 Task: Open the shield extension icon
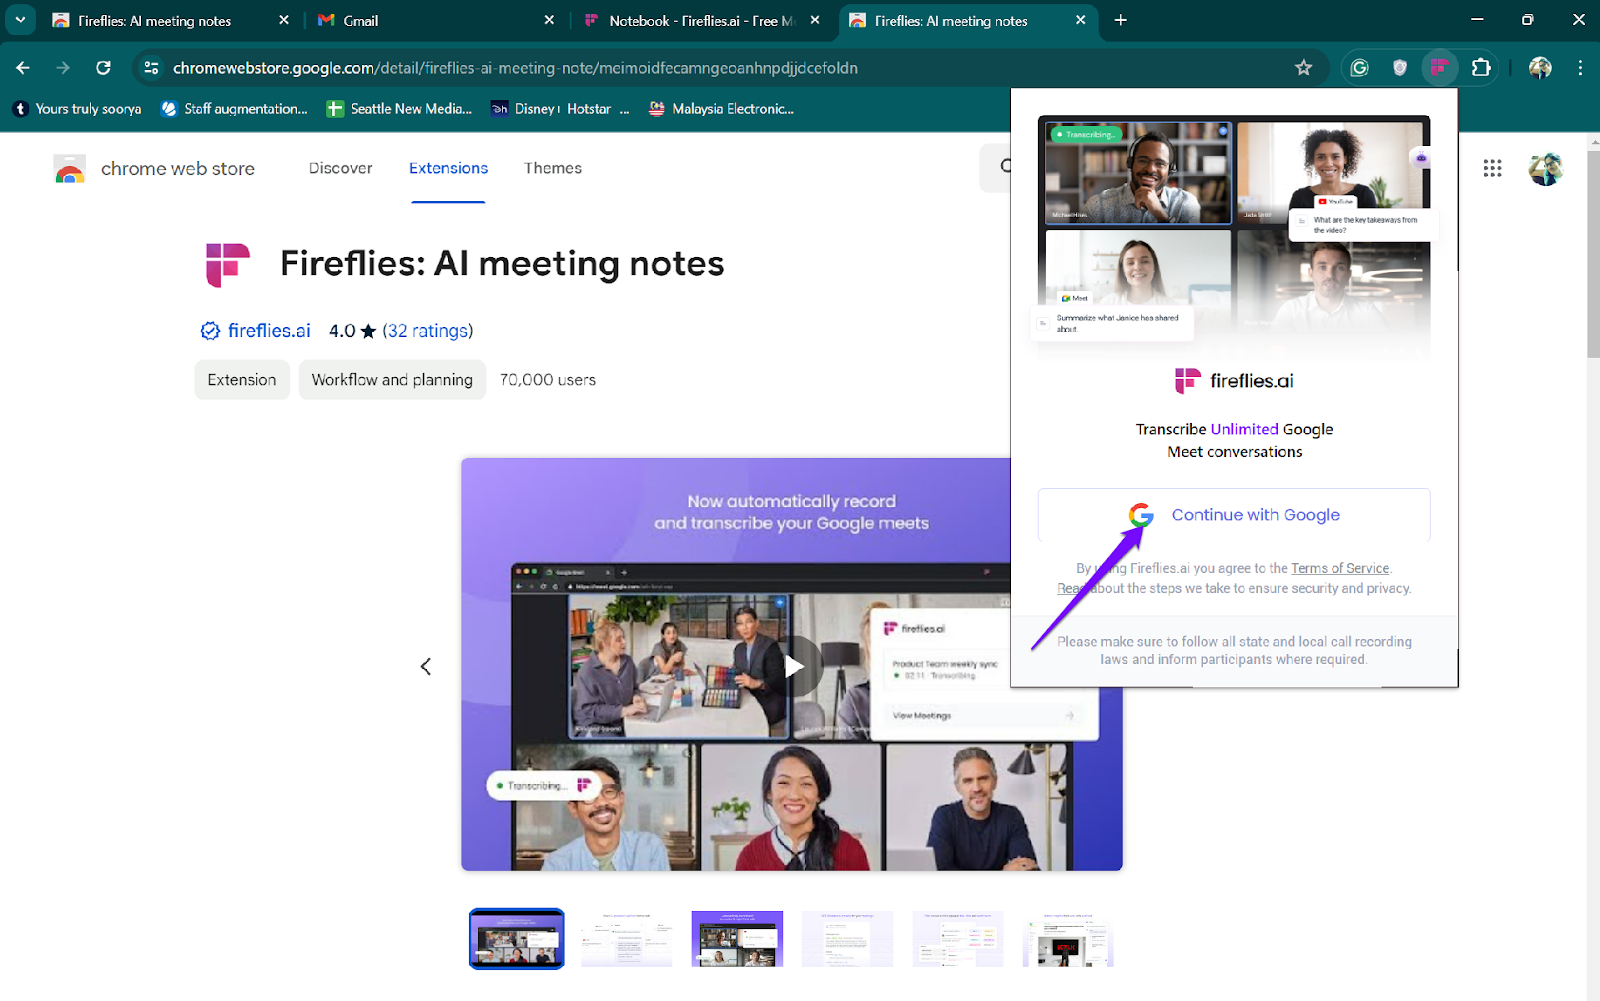tap(1400, 68)
